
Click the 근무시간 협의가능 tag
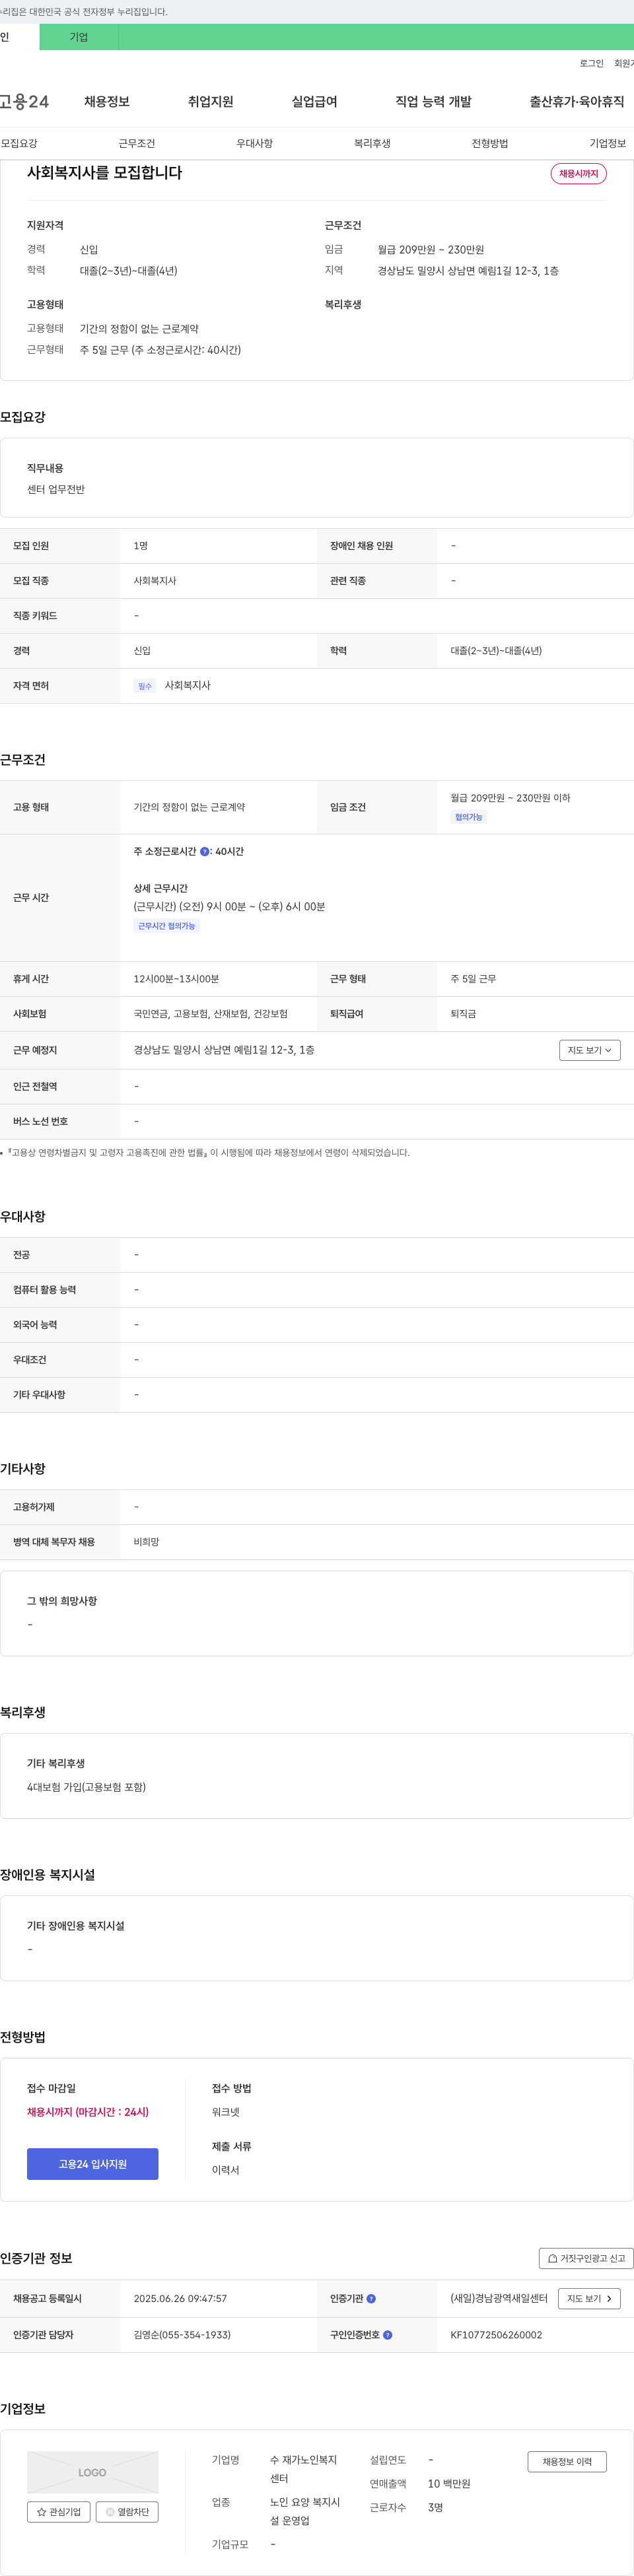pyautogui.click(x=167, y=926)
